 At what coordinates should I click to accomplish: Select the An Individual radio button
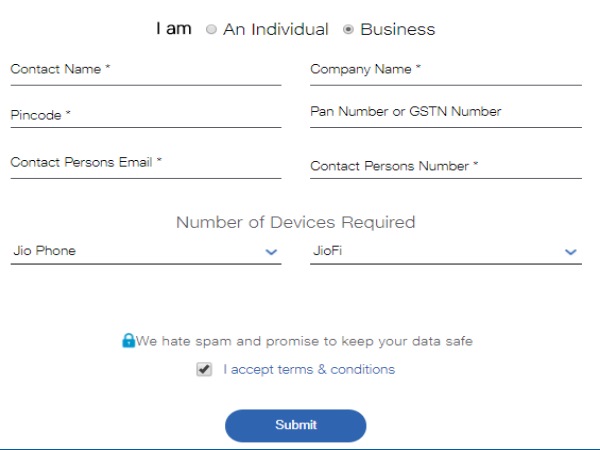[x=211, y=30]
